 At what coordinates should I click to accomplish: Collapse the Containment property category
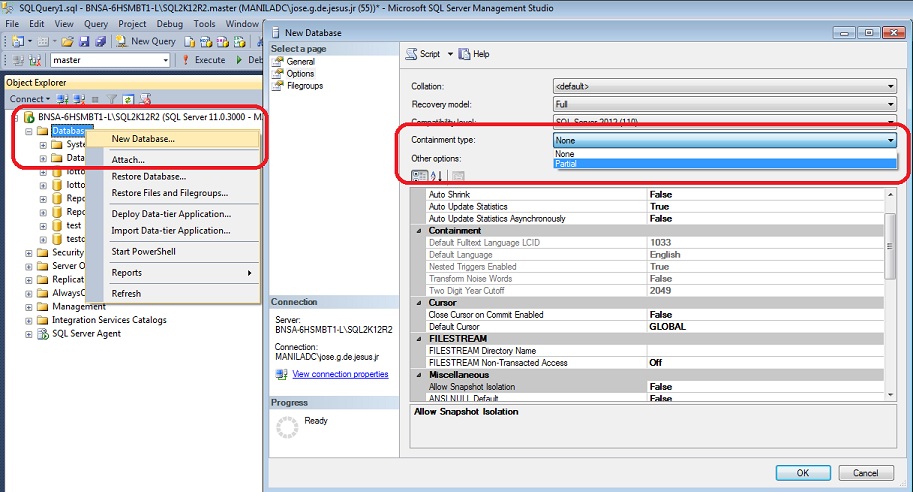click(x=419, y=231)
